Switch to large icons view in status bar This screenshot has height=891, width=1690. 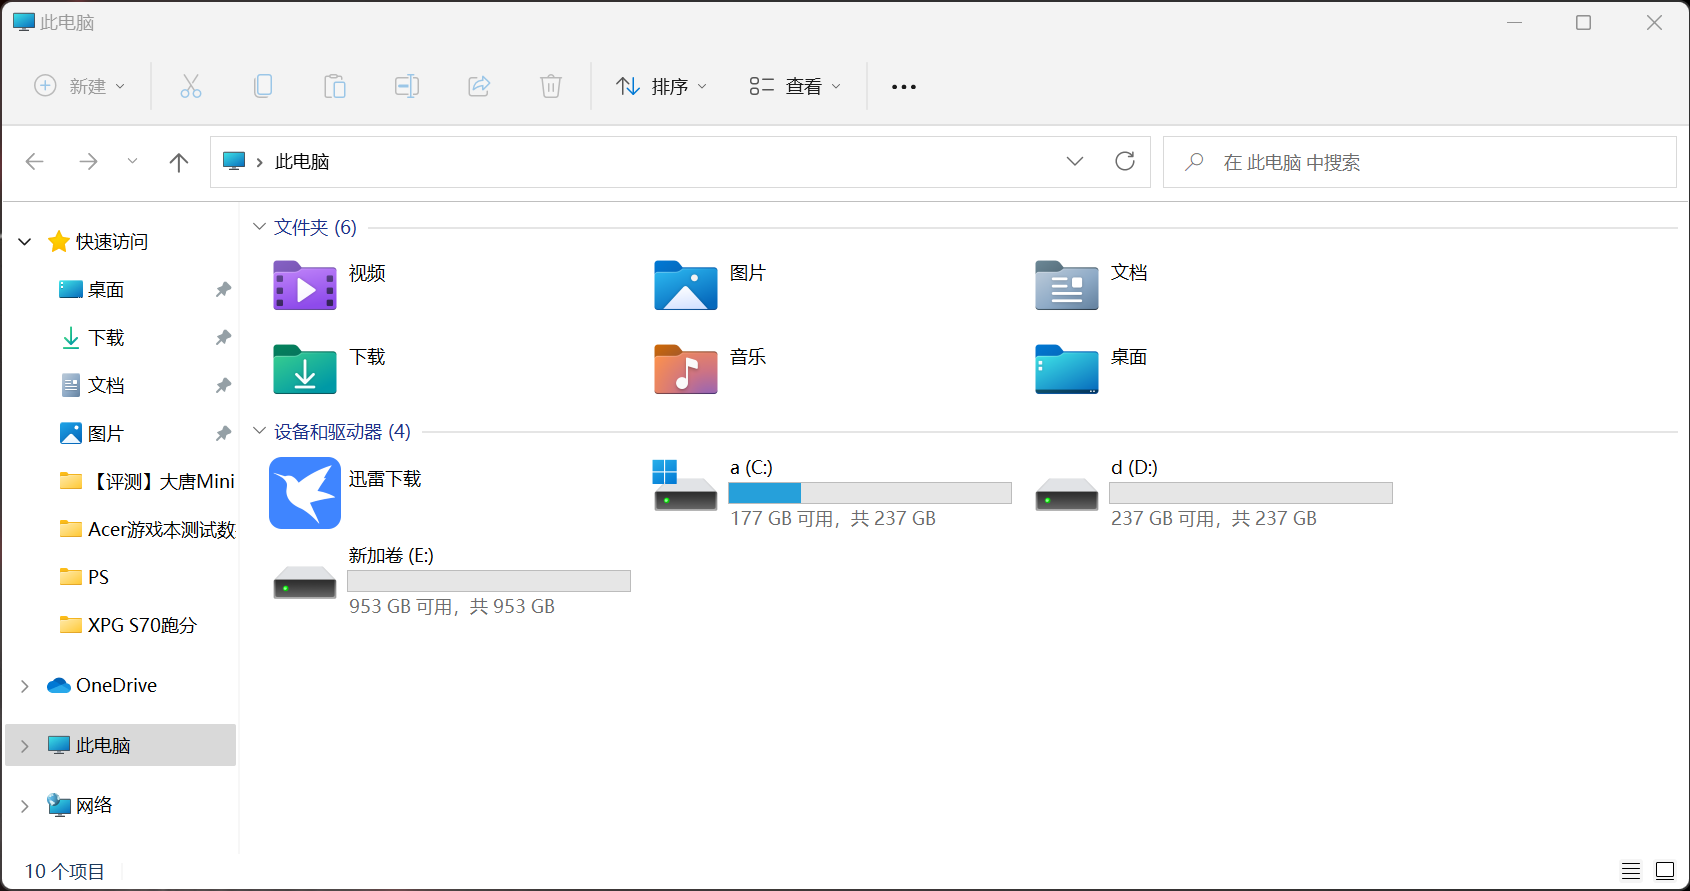[x=1665, y=871]
